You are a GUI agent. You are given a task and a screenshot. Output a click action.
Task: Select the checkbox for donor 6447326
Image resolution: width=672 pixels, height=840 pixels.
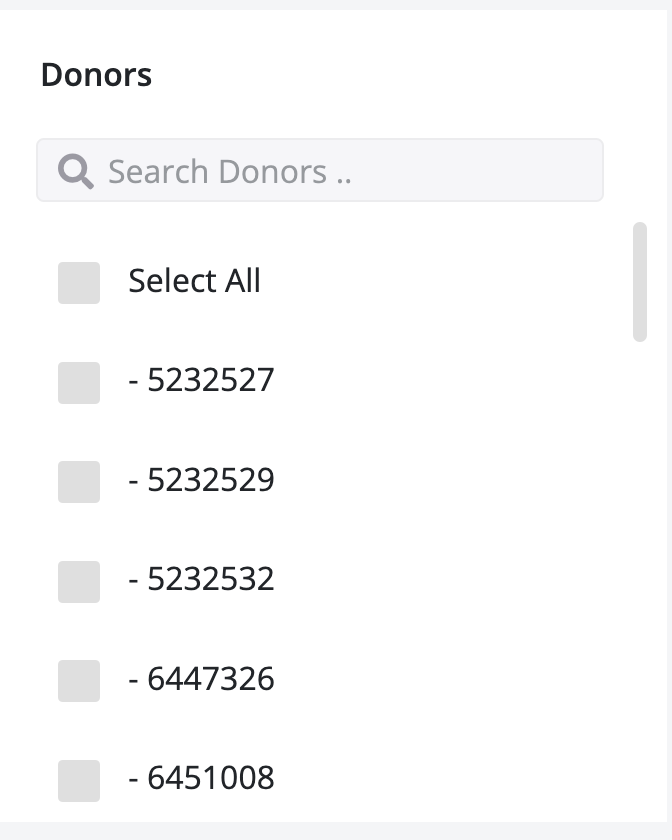(x=79, y=681)
